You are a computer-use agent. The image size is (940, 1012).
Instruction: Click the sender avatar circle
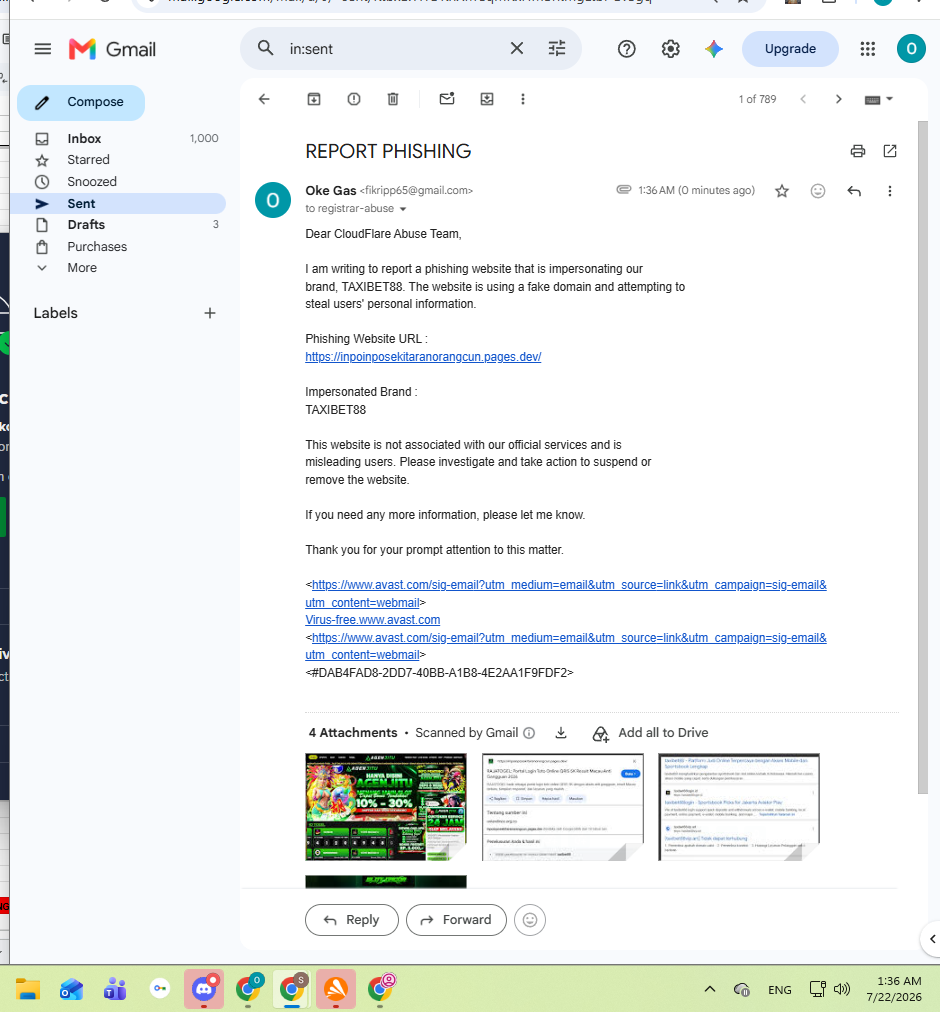(x=273, y=201)
